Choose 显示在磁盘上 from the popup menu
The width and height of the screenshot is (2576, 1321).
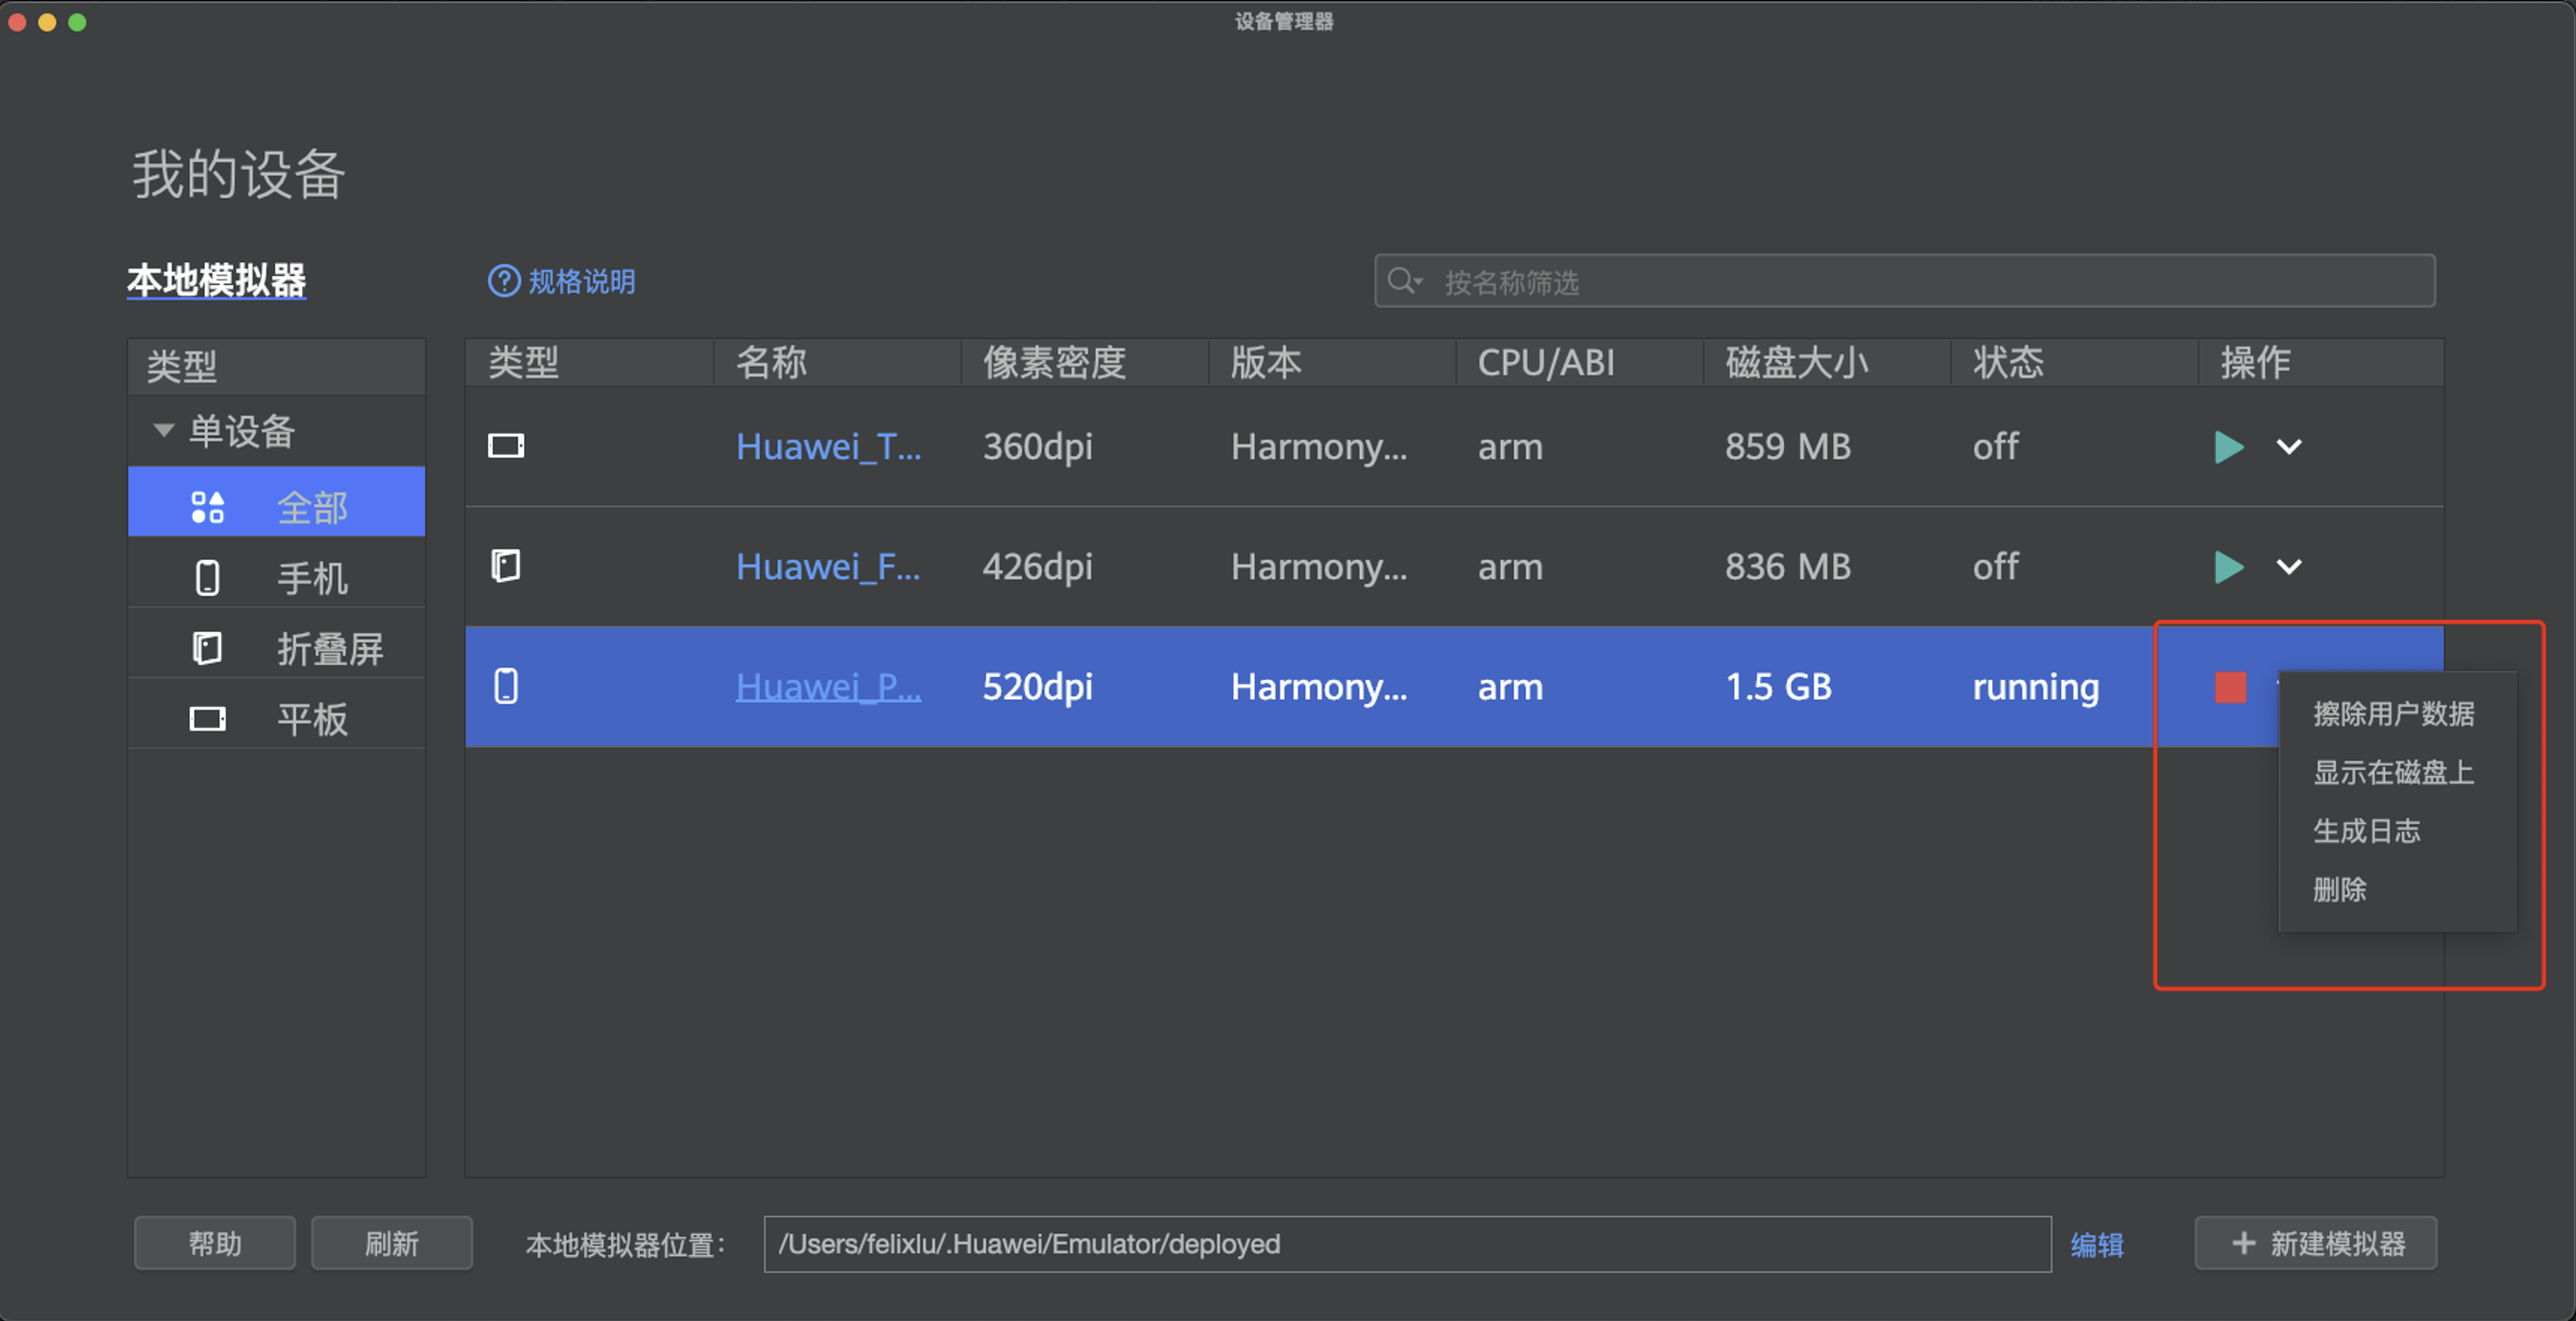pos(2393,772)
